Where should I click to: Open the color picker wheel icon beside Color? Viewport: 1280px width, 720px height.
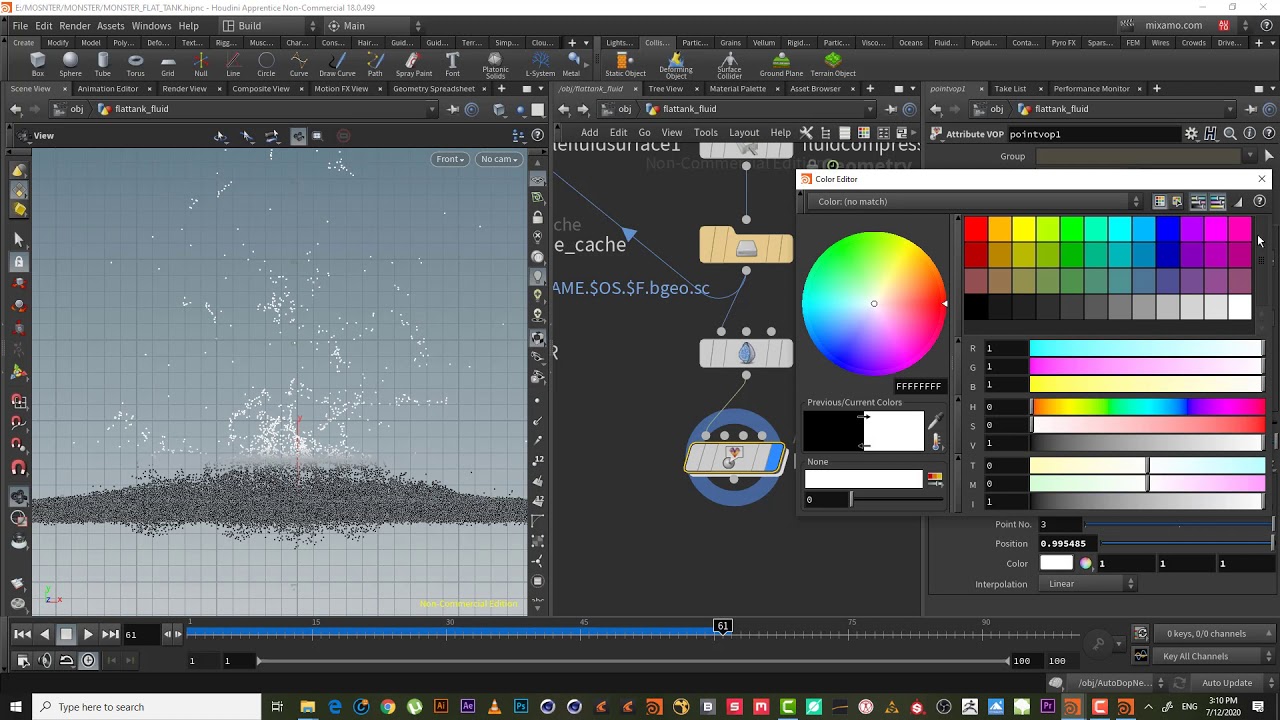(1086, 564)
